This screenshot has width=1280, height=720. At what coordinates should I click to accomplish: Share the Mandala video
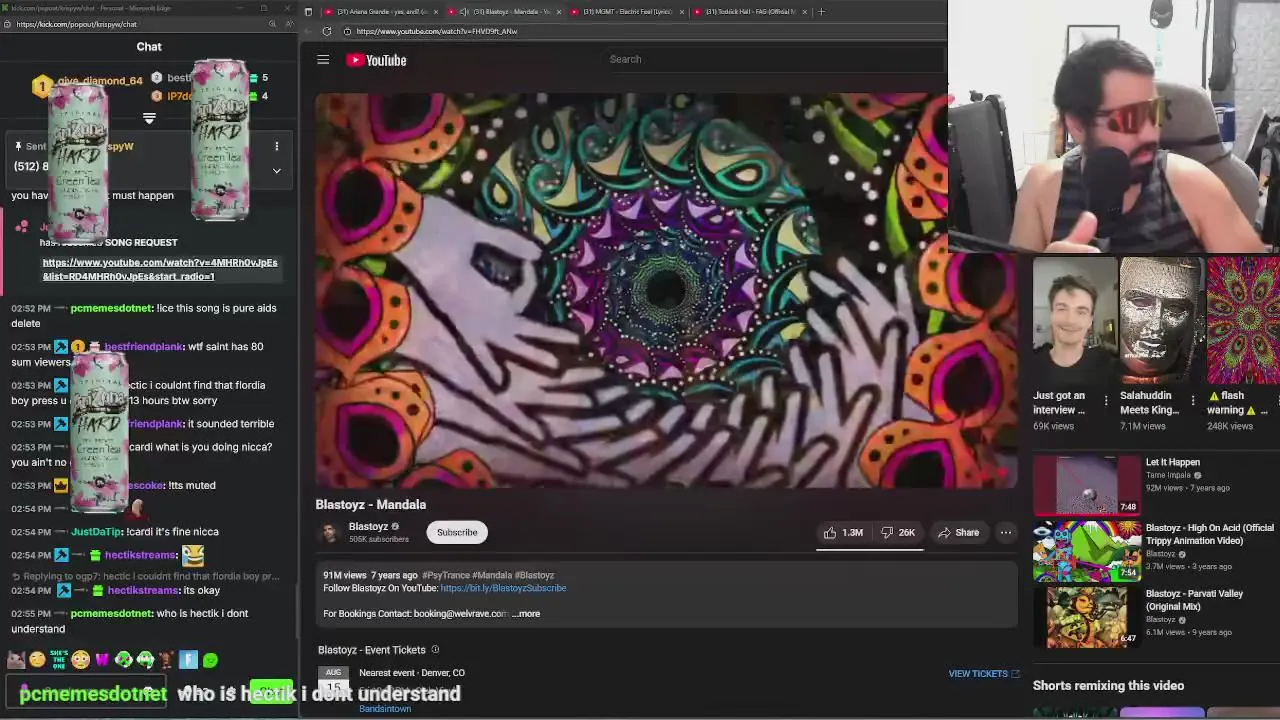(x=958, y=533)
